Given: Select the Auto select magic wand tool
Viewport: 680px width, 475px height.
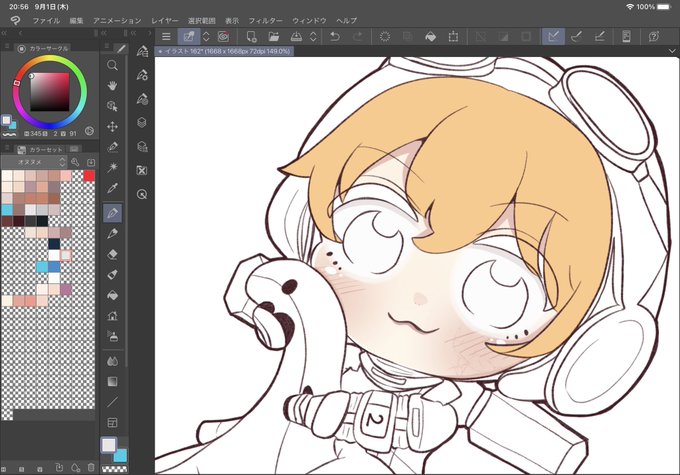Looking at the screenshot, I should (x=112, y=167).
